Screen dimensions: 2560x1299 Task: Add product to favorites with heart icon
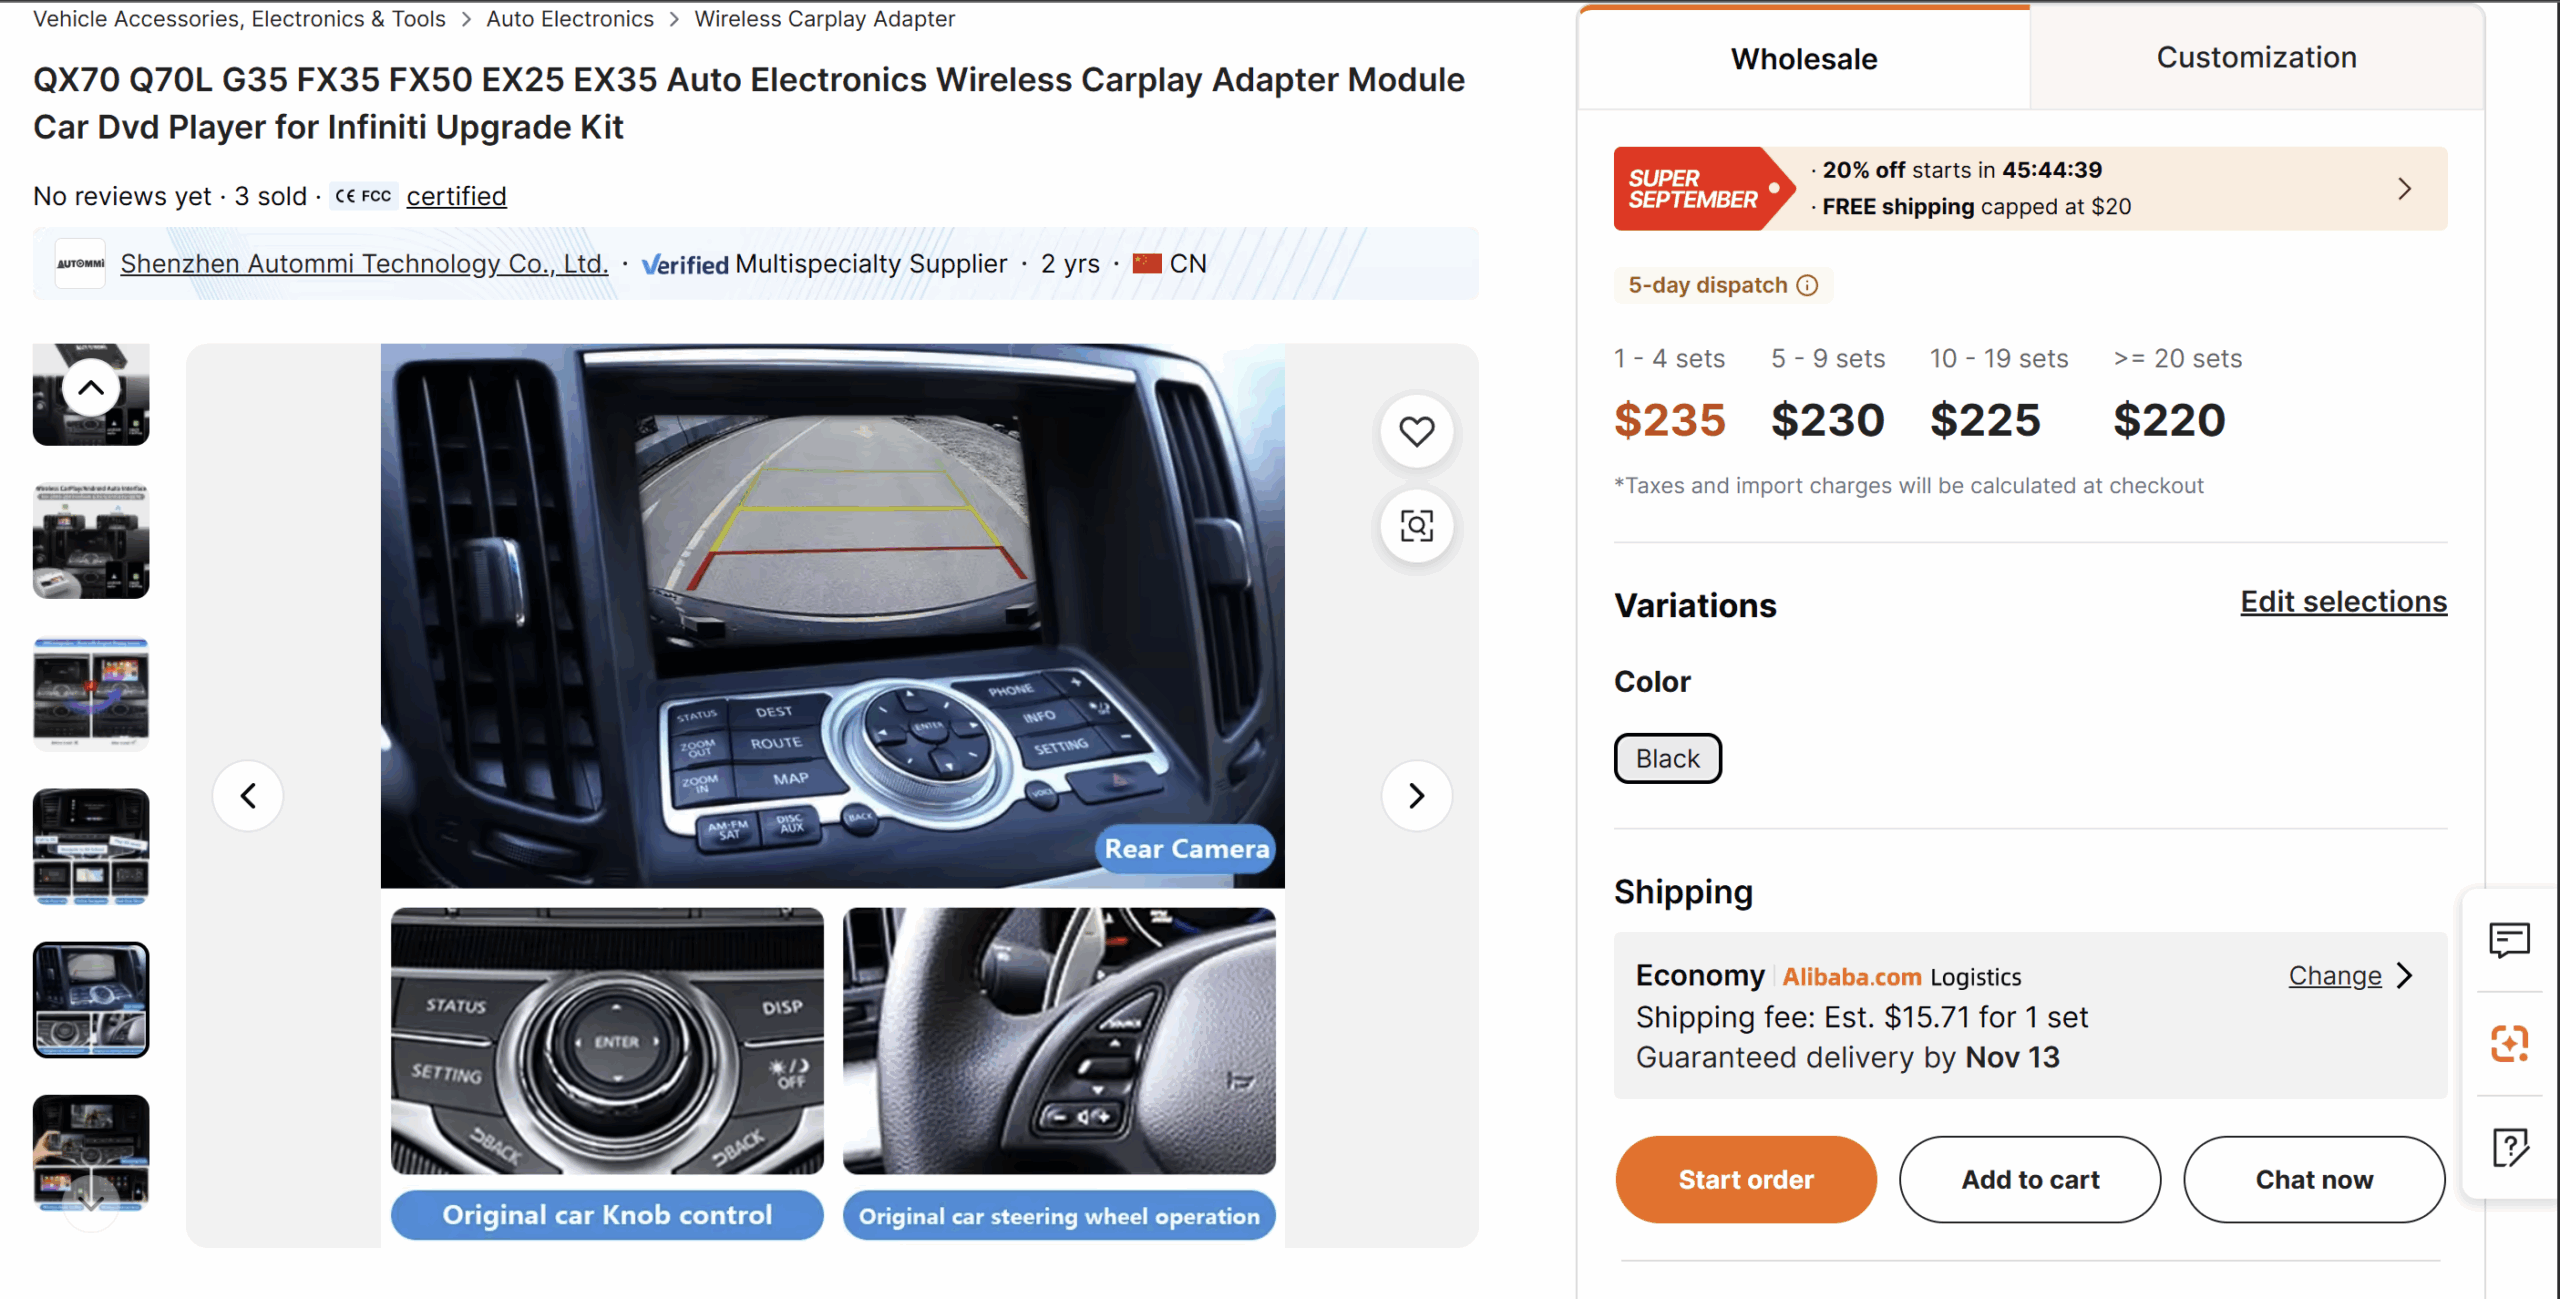[1416, 432]
